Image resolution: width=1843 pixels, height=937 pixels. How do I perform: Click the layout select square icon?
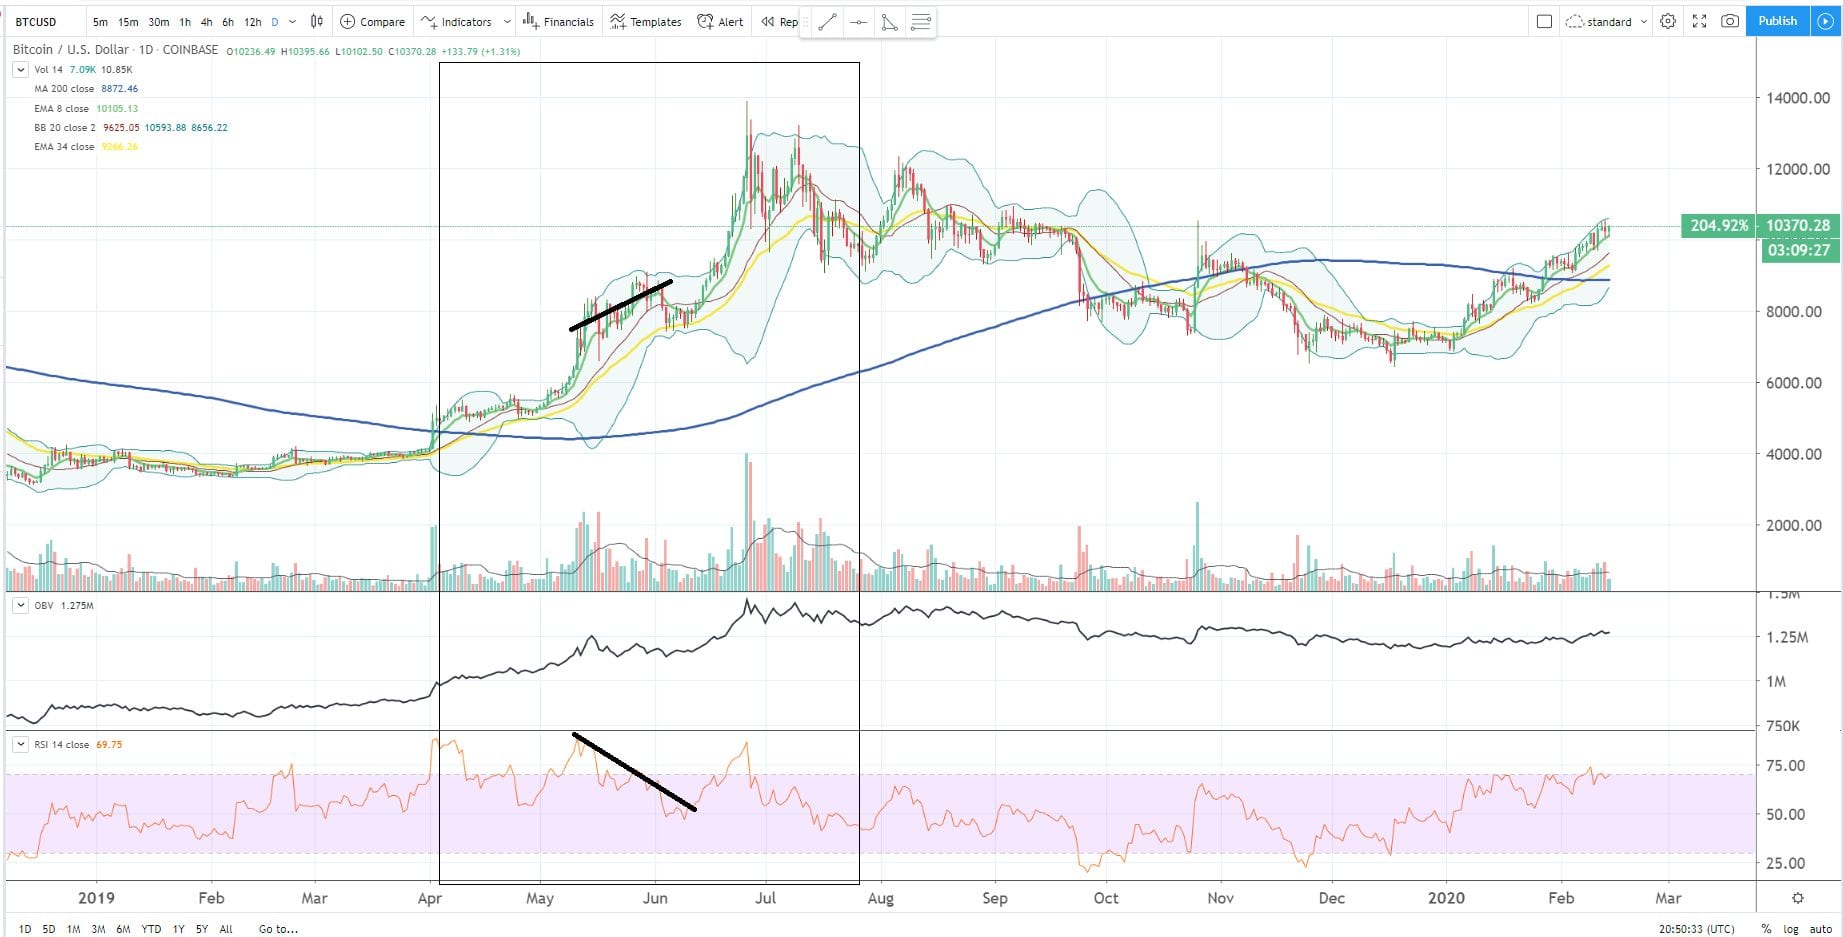pos(1544,21)
